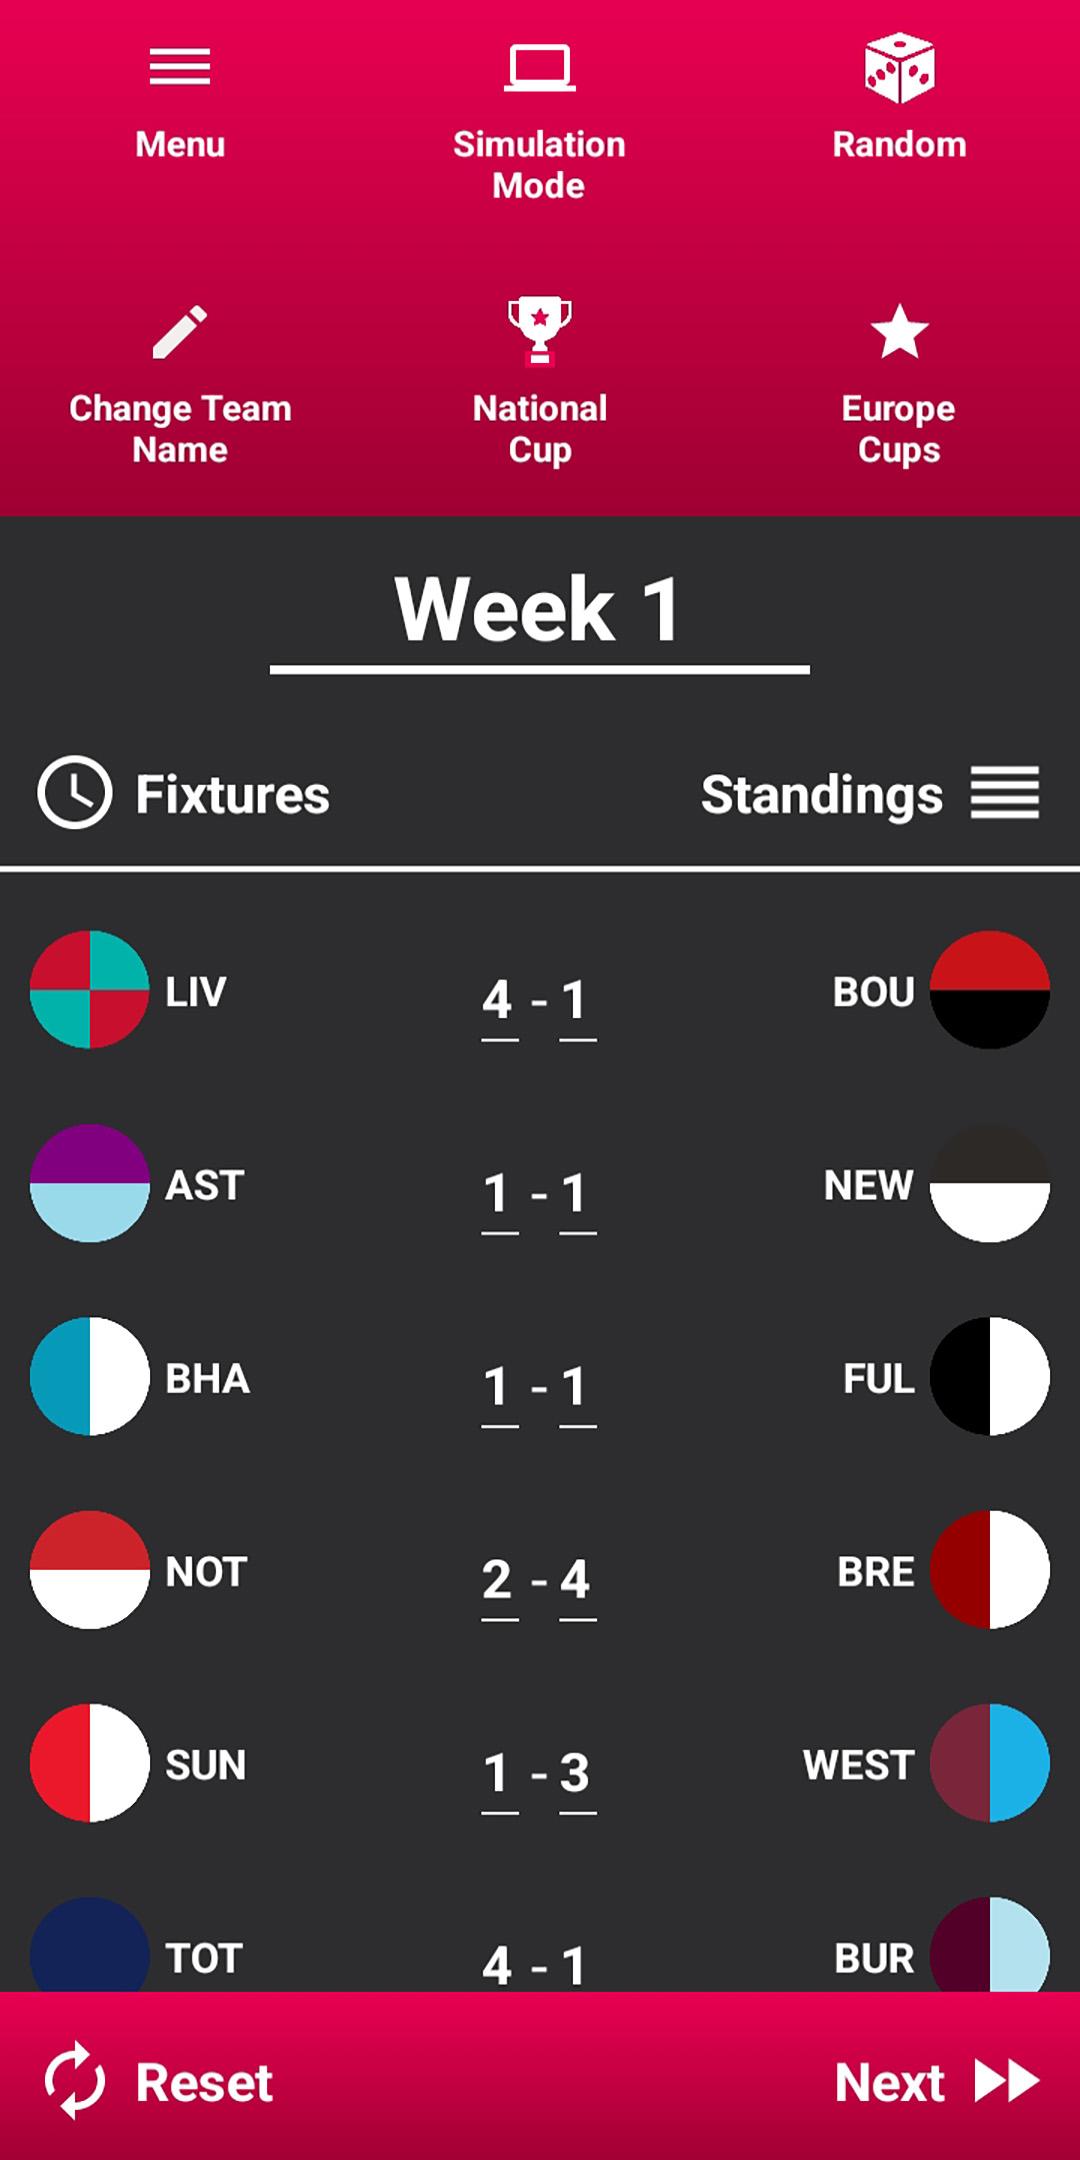Open the Europe Cups star icon

point(899,332)
